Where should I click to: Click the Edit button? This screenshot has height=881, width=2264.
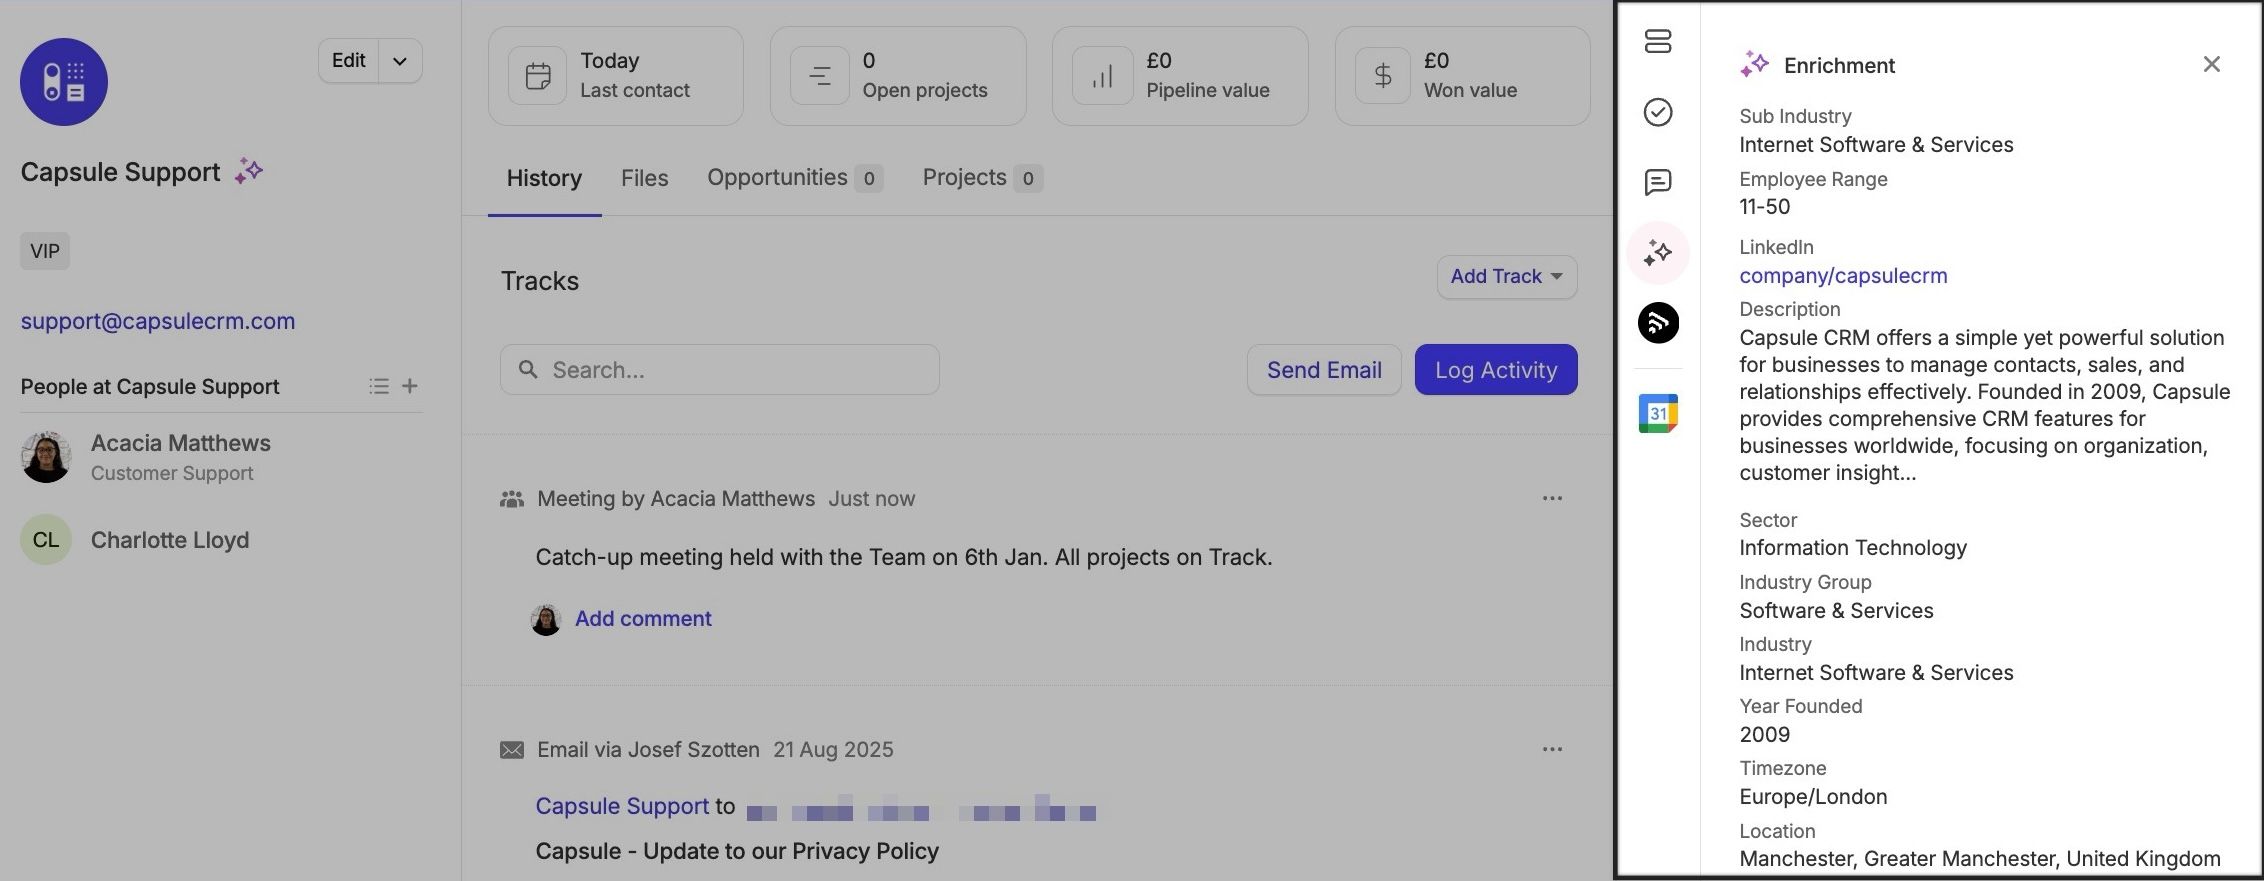(348, 60)
